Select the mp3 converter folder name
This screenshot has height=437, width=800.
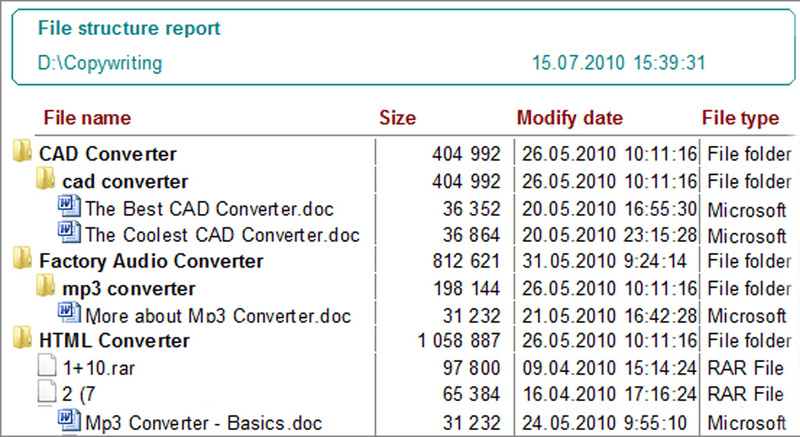pos(129,289)
